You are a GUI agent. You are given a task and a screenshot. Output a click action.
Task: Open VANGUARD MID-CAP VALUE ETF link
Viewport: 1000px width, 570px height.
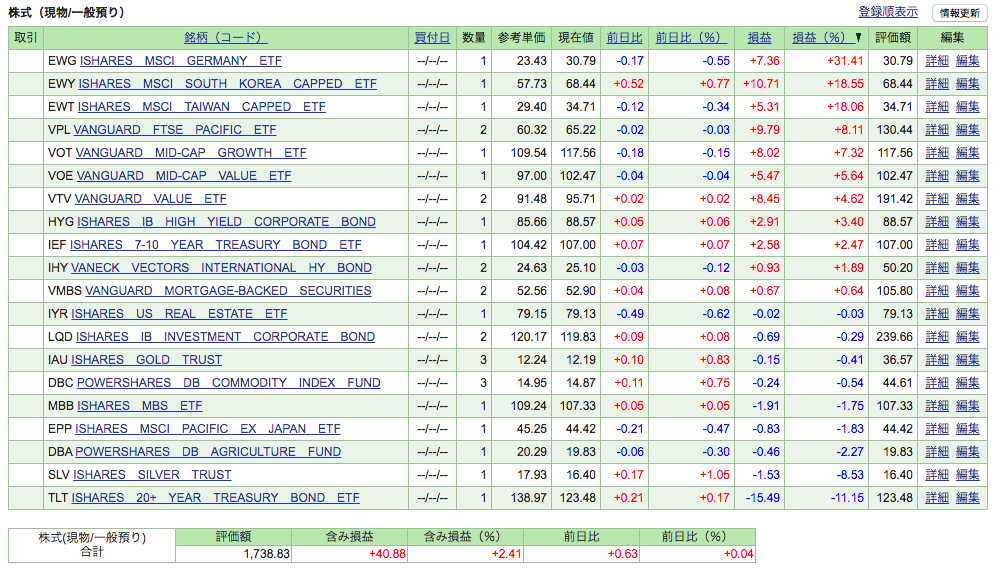click(x=184, y=175)
